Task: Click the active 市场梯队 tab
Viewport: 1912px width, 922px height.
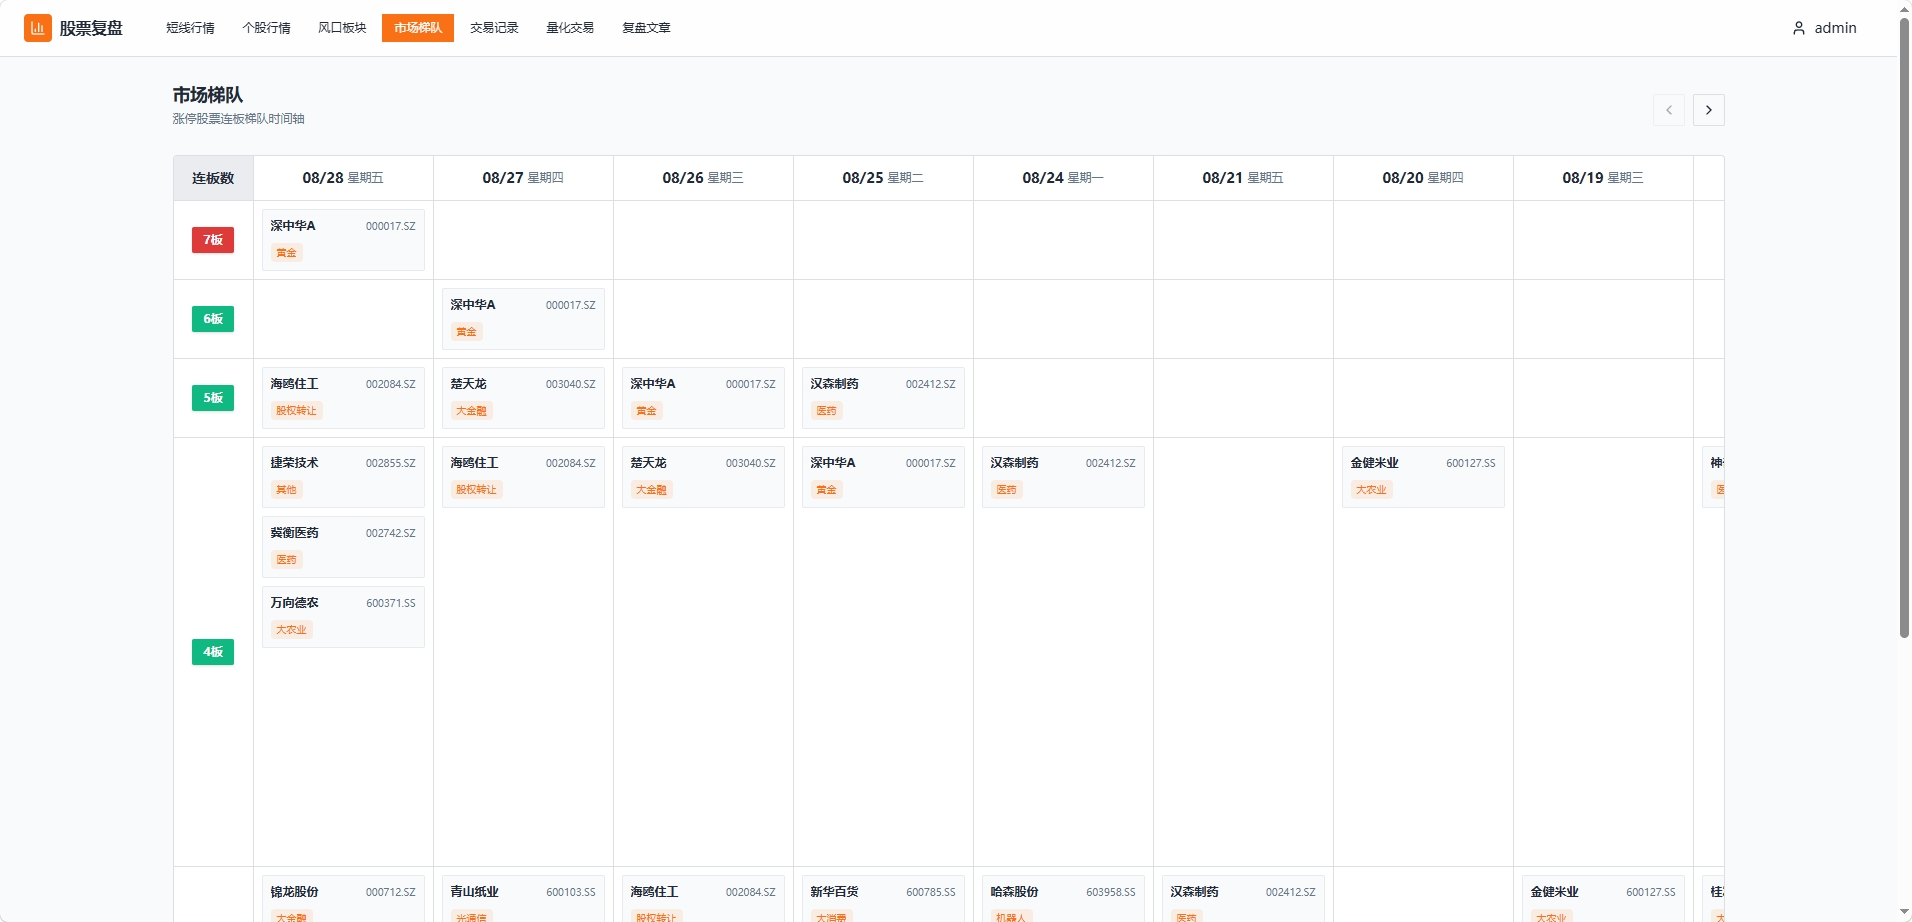Action: point(418,28)
